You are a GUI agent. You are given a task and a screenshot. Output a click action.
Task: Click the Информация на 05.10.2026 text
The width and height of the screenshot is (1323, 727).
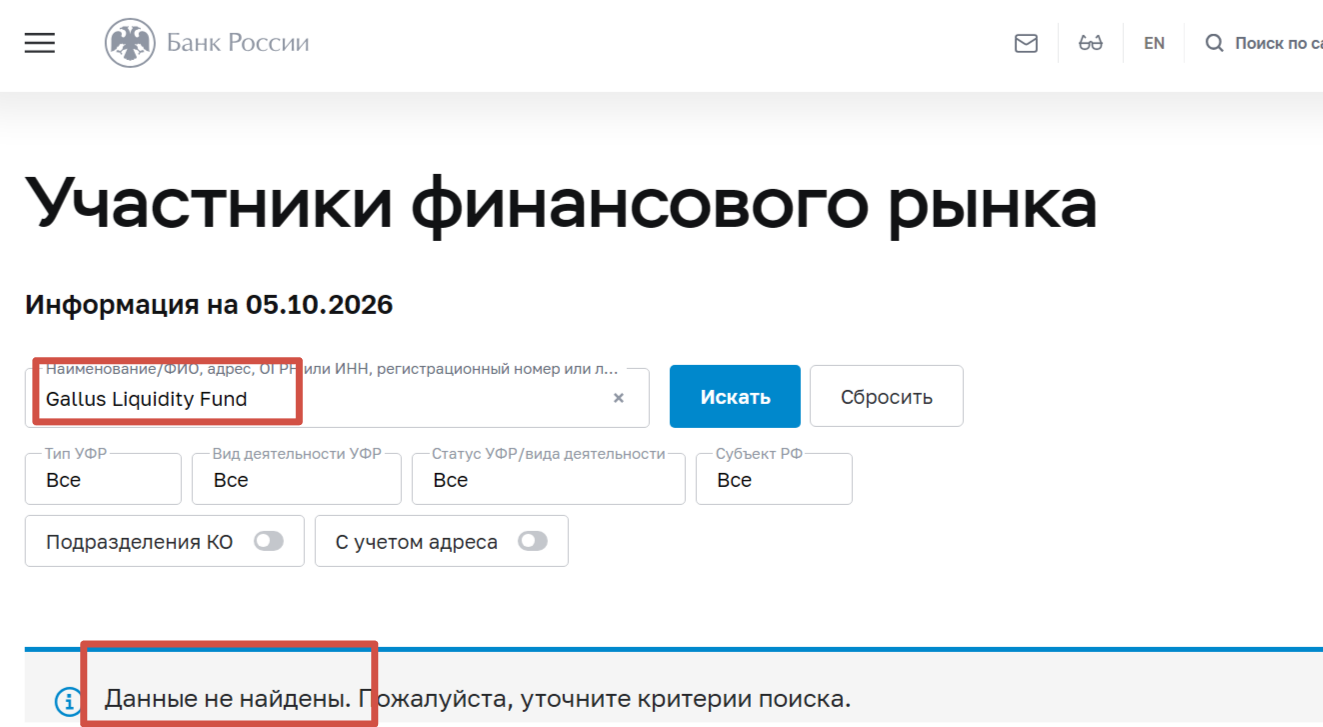click(209, 305)
